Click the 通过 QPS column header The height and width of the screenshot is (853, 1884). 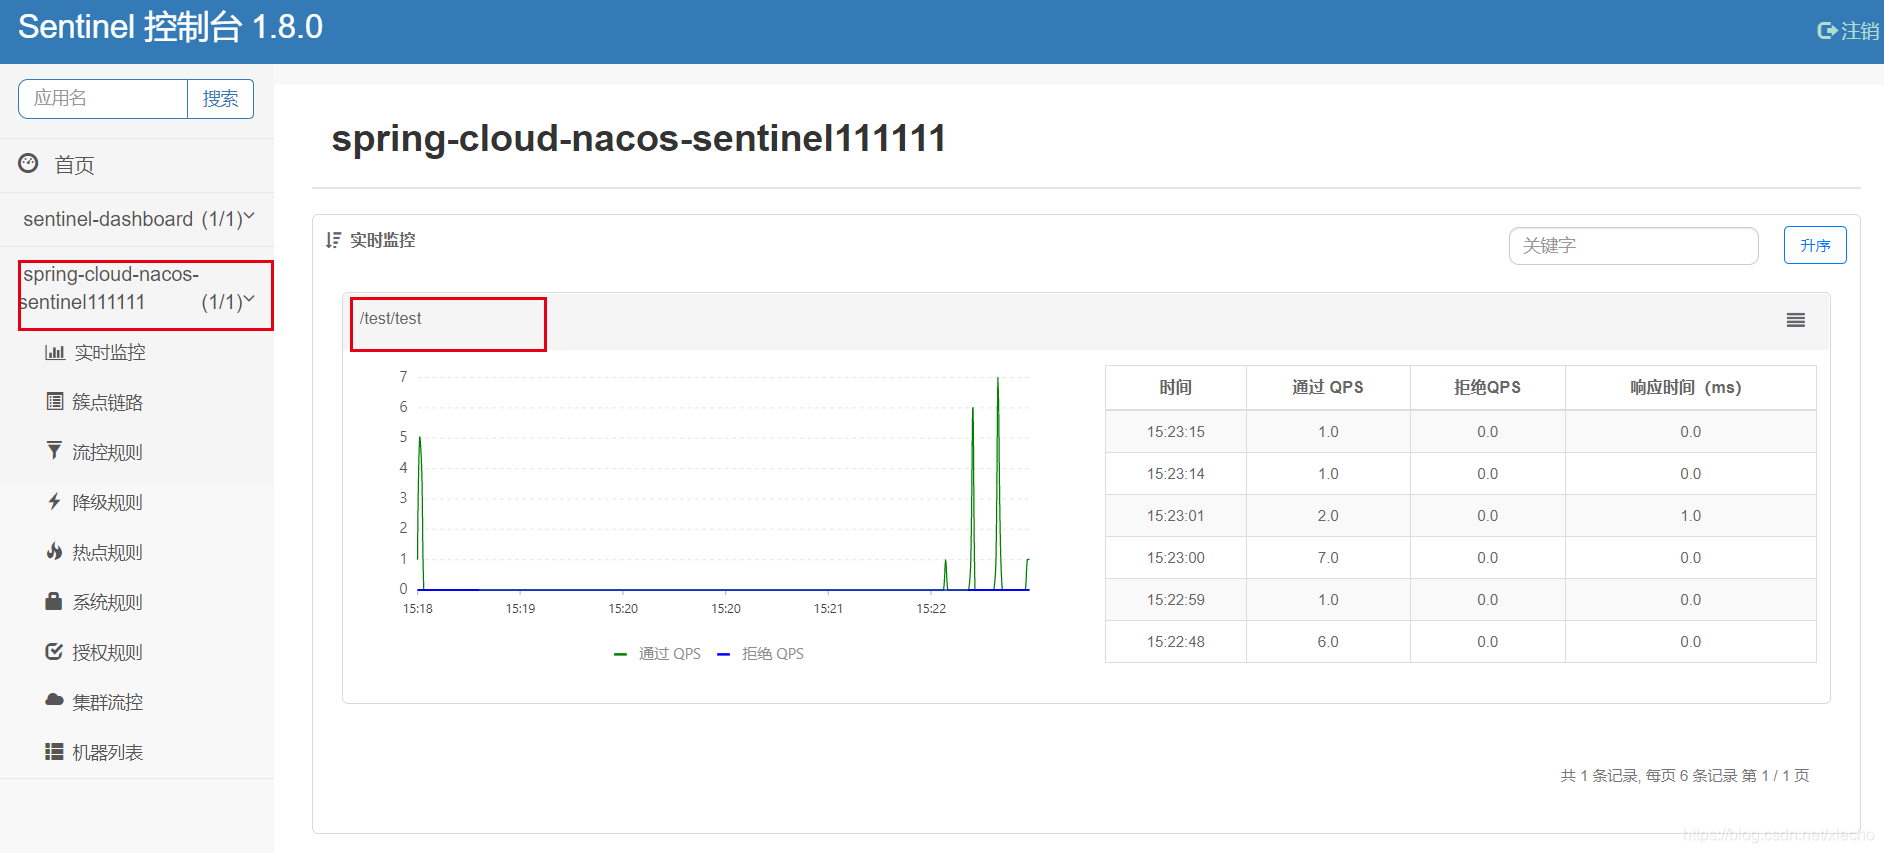(1328, 387)
